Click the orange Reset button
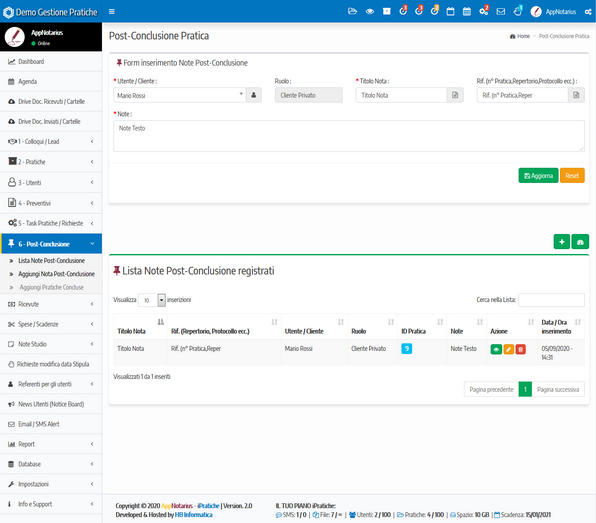 (572, 176)
